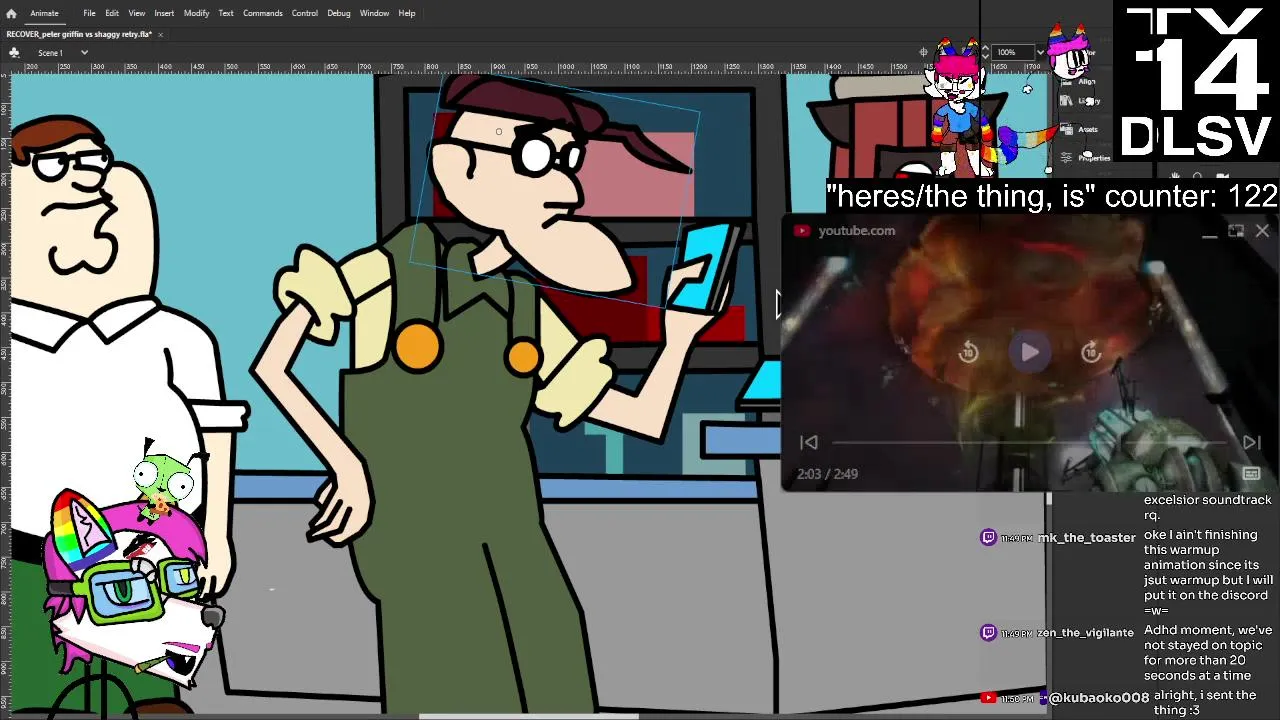Skip forward 10 seconds in mini player
1280x720 pixels.
click(x=1091, y=352)
